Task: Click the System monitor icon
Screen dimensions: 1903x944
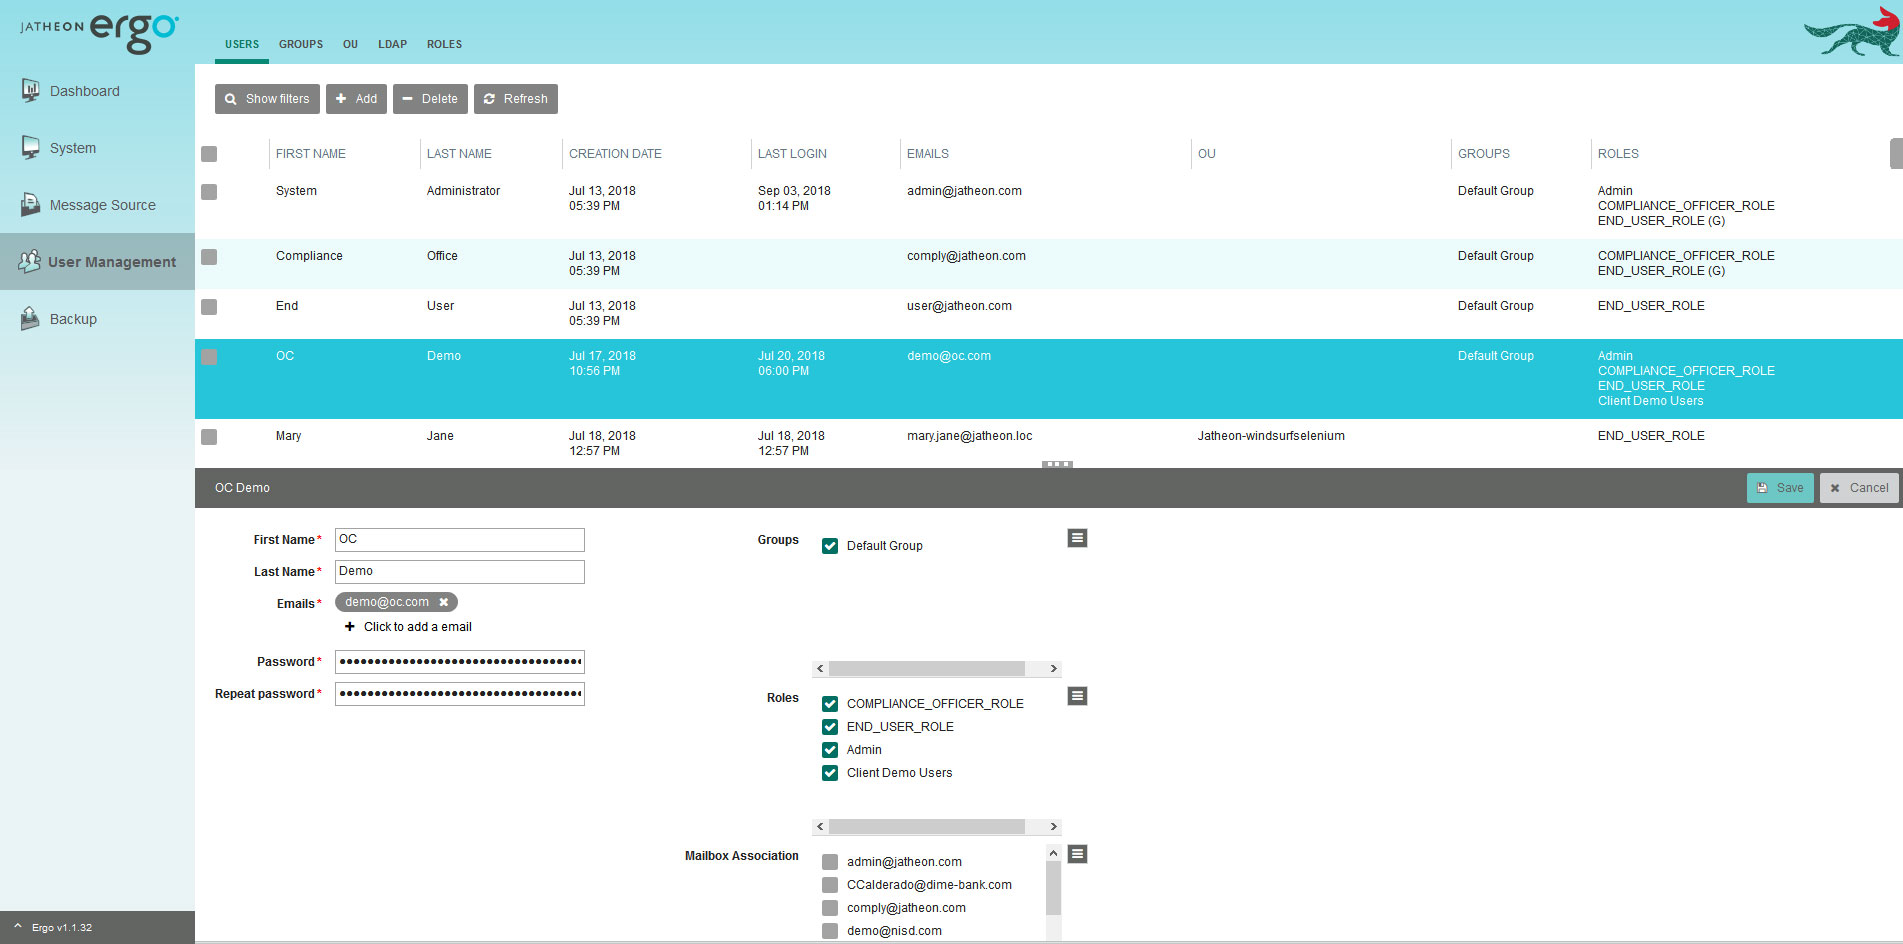Action: pos(31,147)
